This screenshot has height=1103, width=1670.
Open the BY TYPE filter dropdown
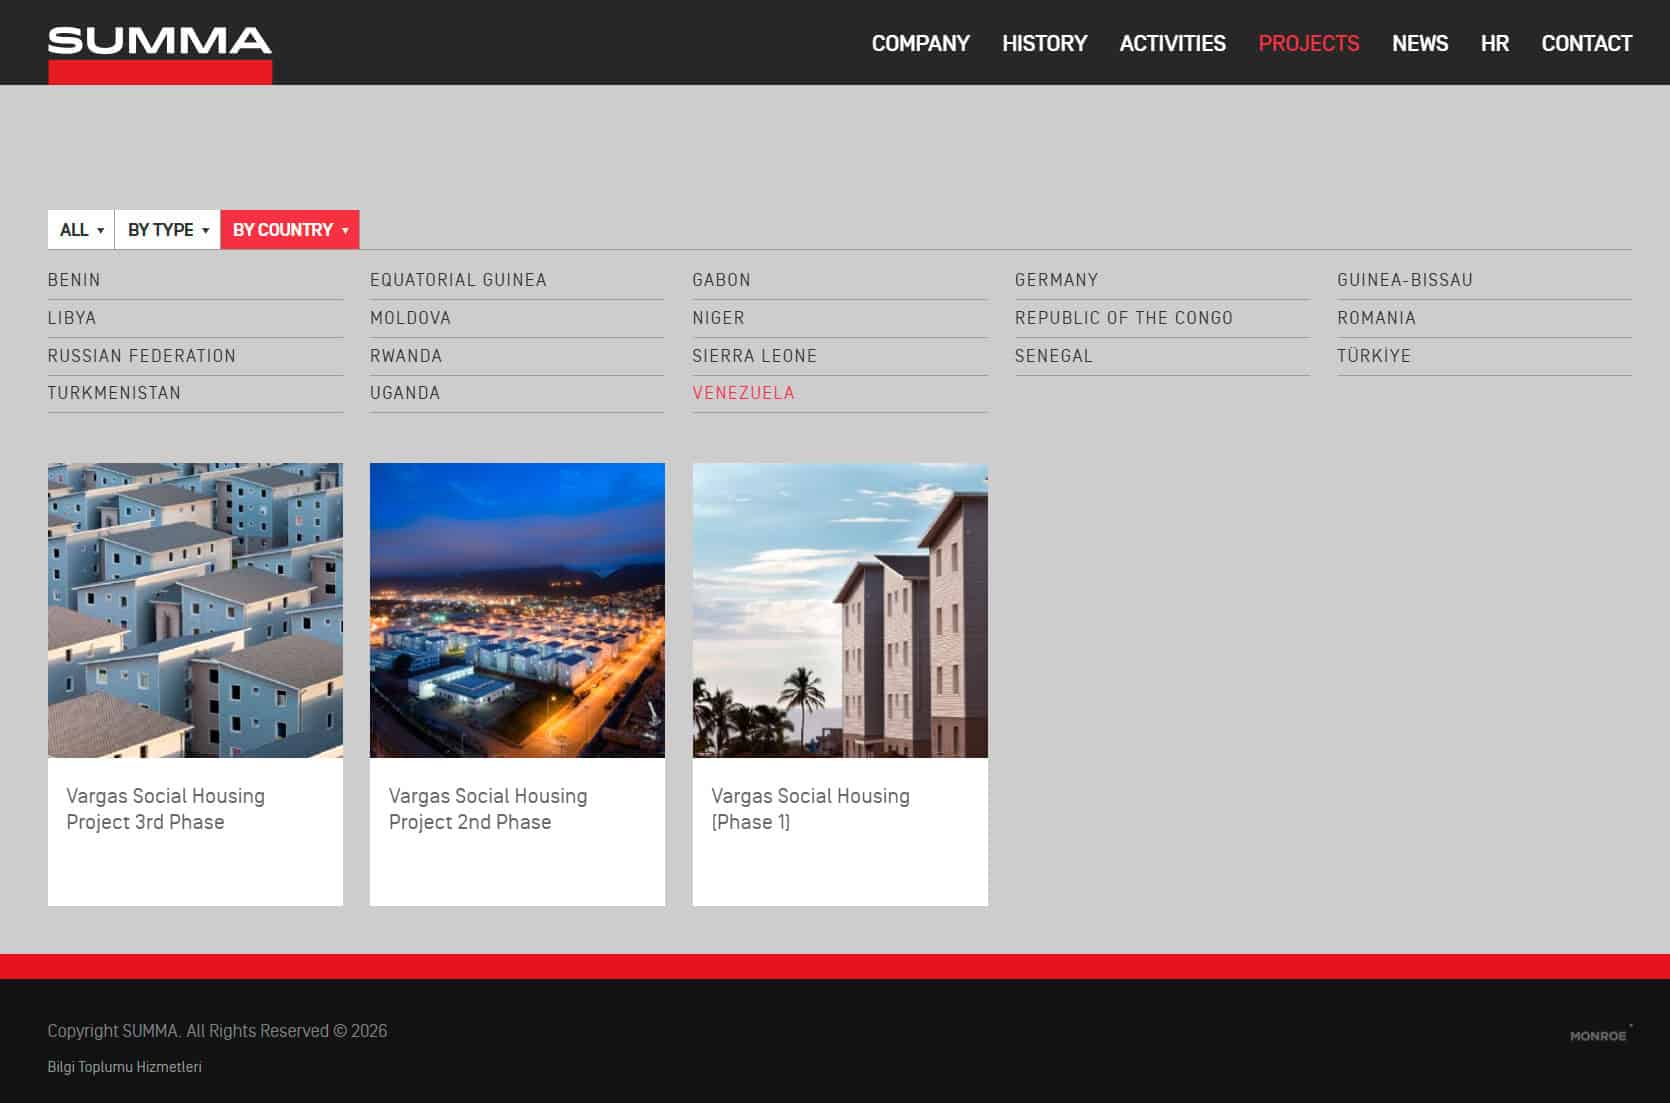click(168, 230)
